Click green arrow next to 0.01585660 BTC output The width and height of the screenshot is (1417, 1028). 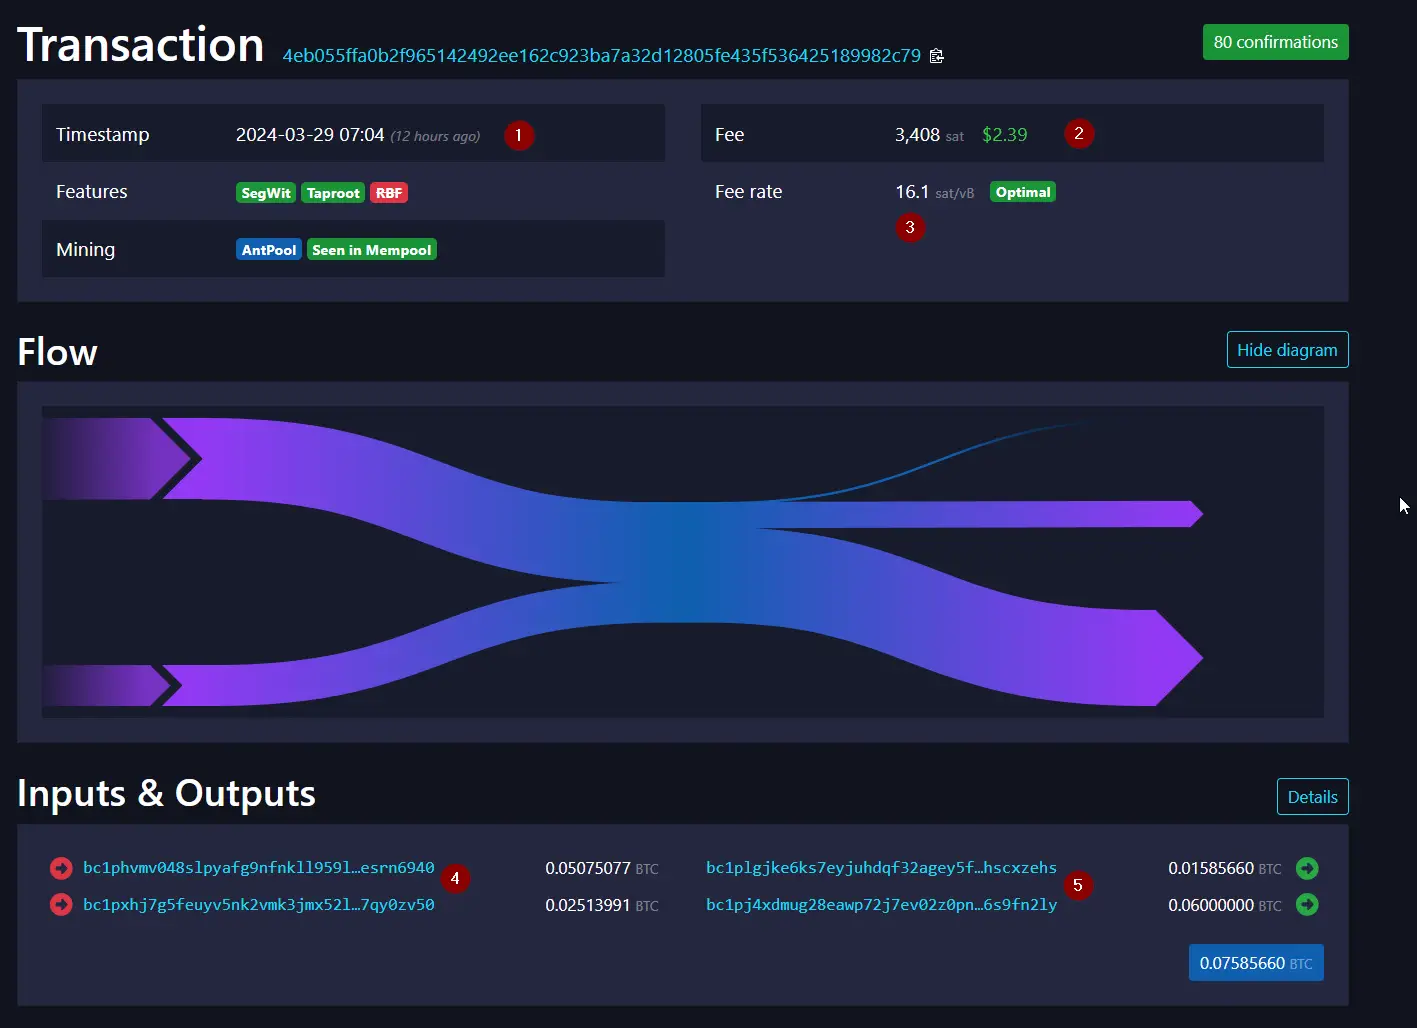[1307, 868]
